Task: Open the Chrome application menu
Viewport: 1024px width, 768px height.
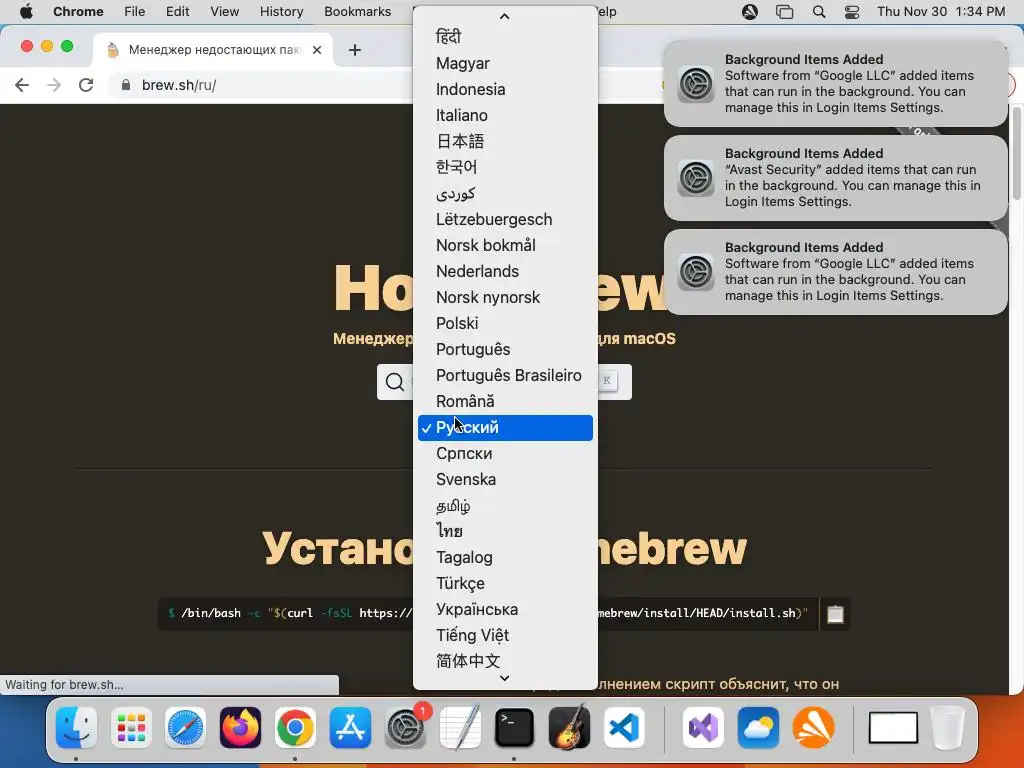Action: coord(78,11)
